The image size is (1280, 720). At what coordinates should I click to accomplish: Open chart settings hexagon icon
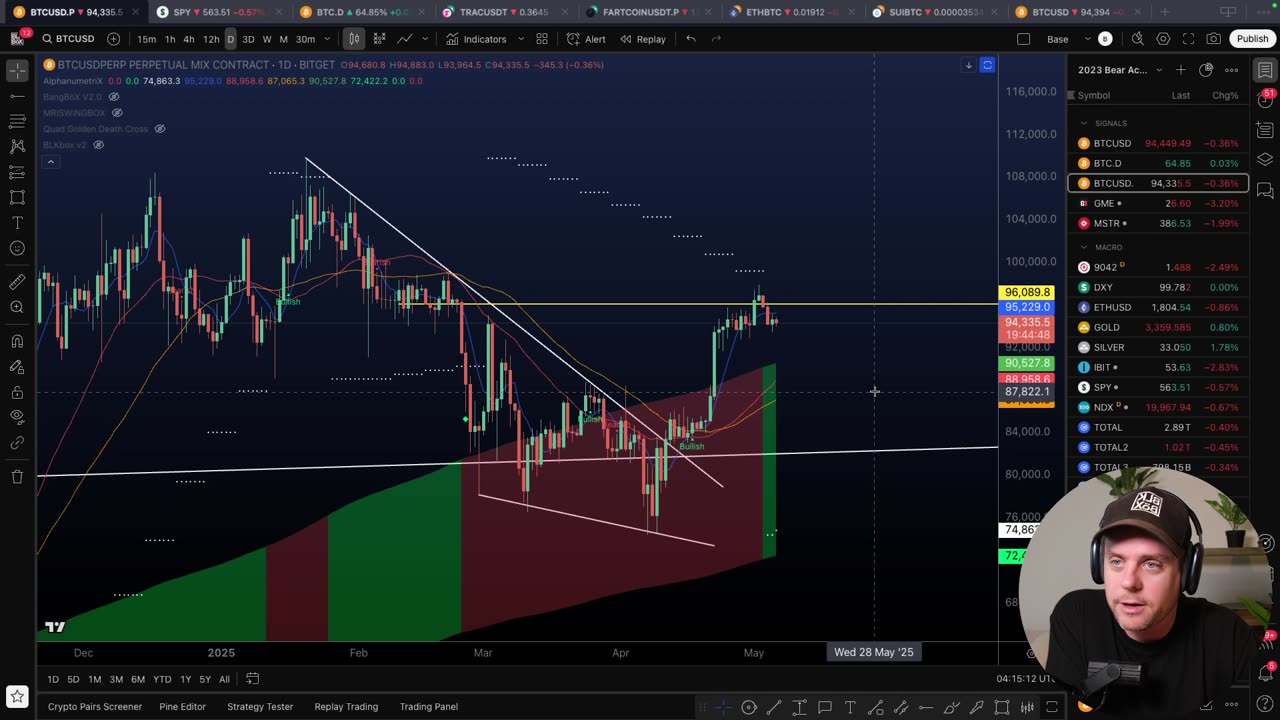(1163, 39)
